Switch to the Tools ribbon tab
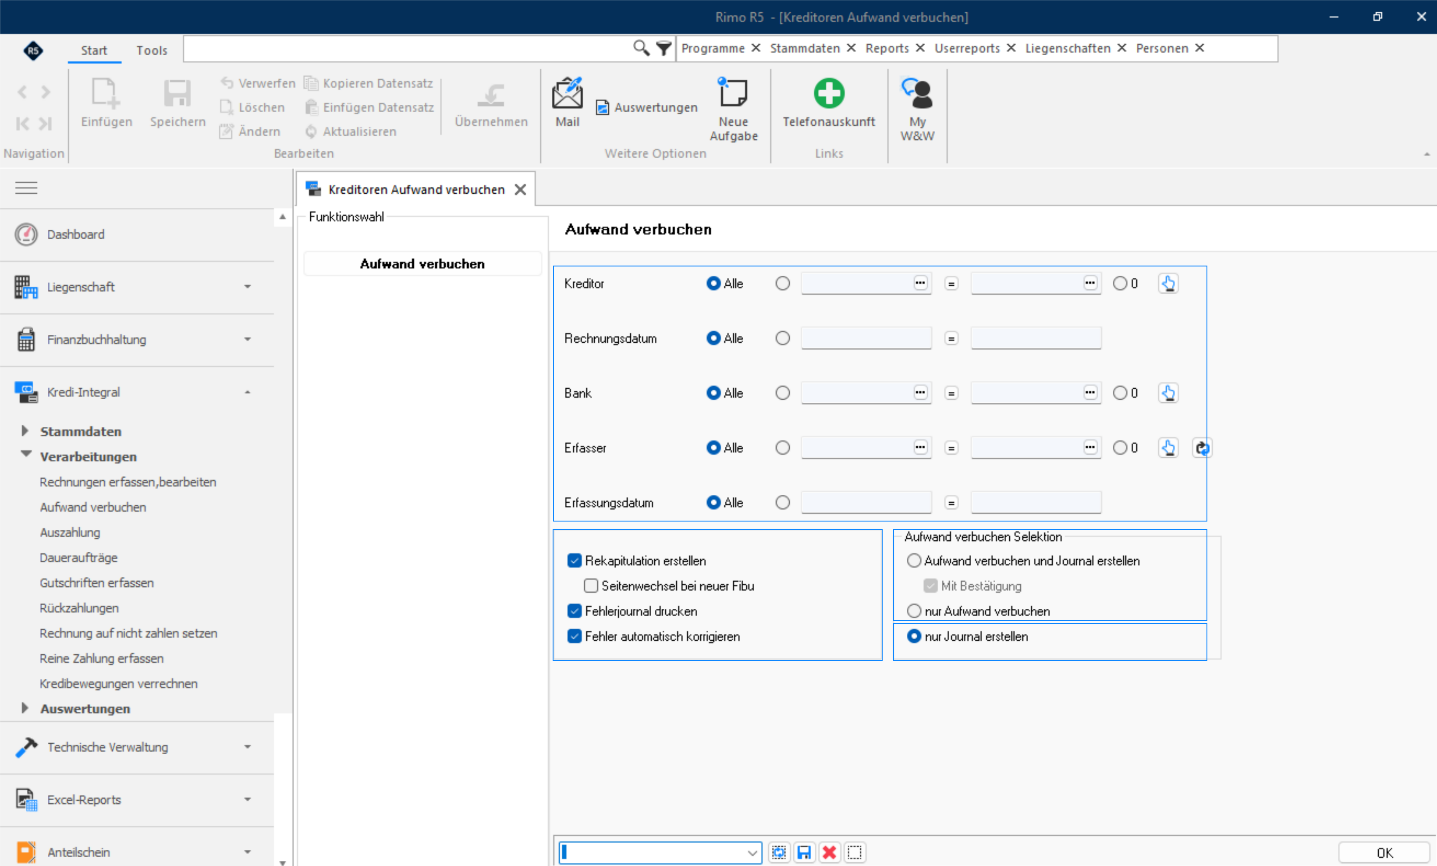The height and width of the screenshot is (866, 1437). point(152,50)
